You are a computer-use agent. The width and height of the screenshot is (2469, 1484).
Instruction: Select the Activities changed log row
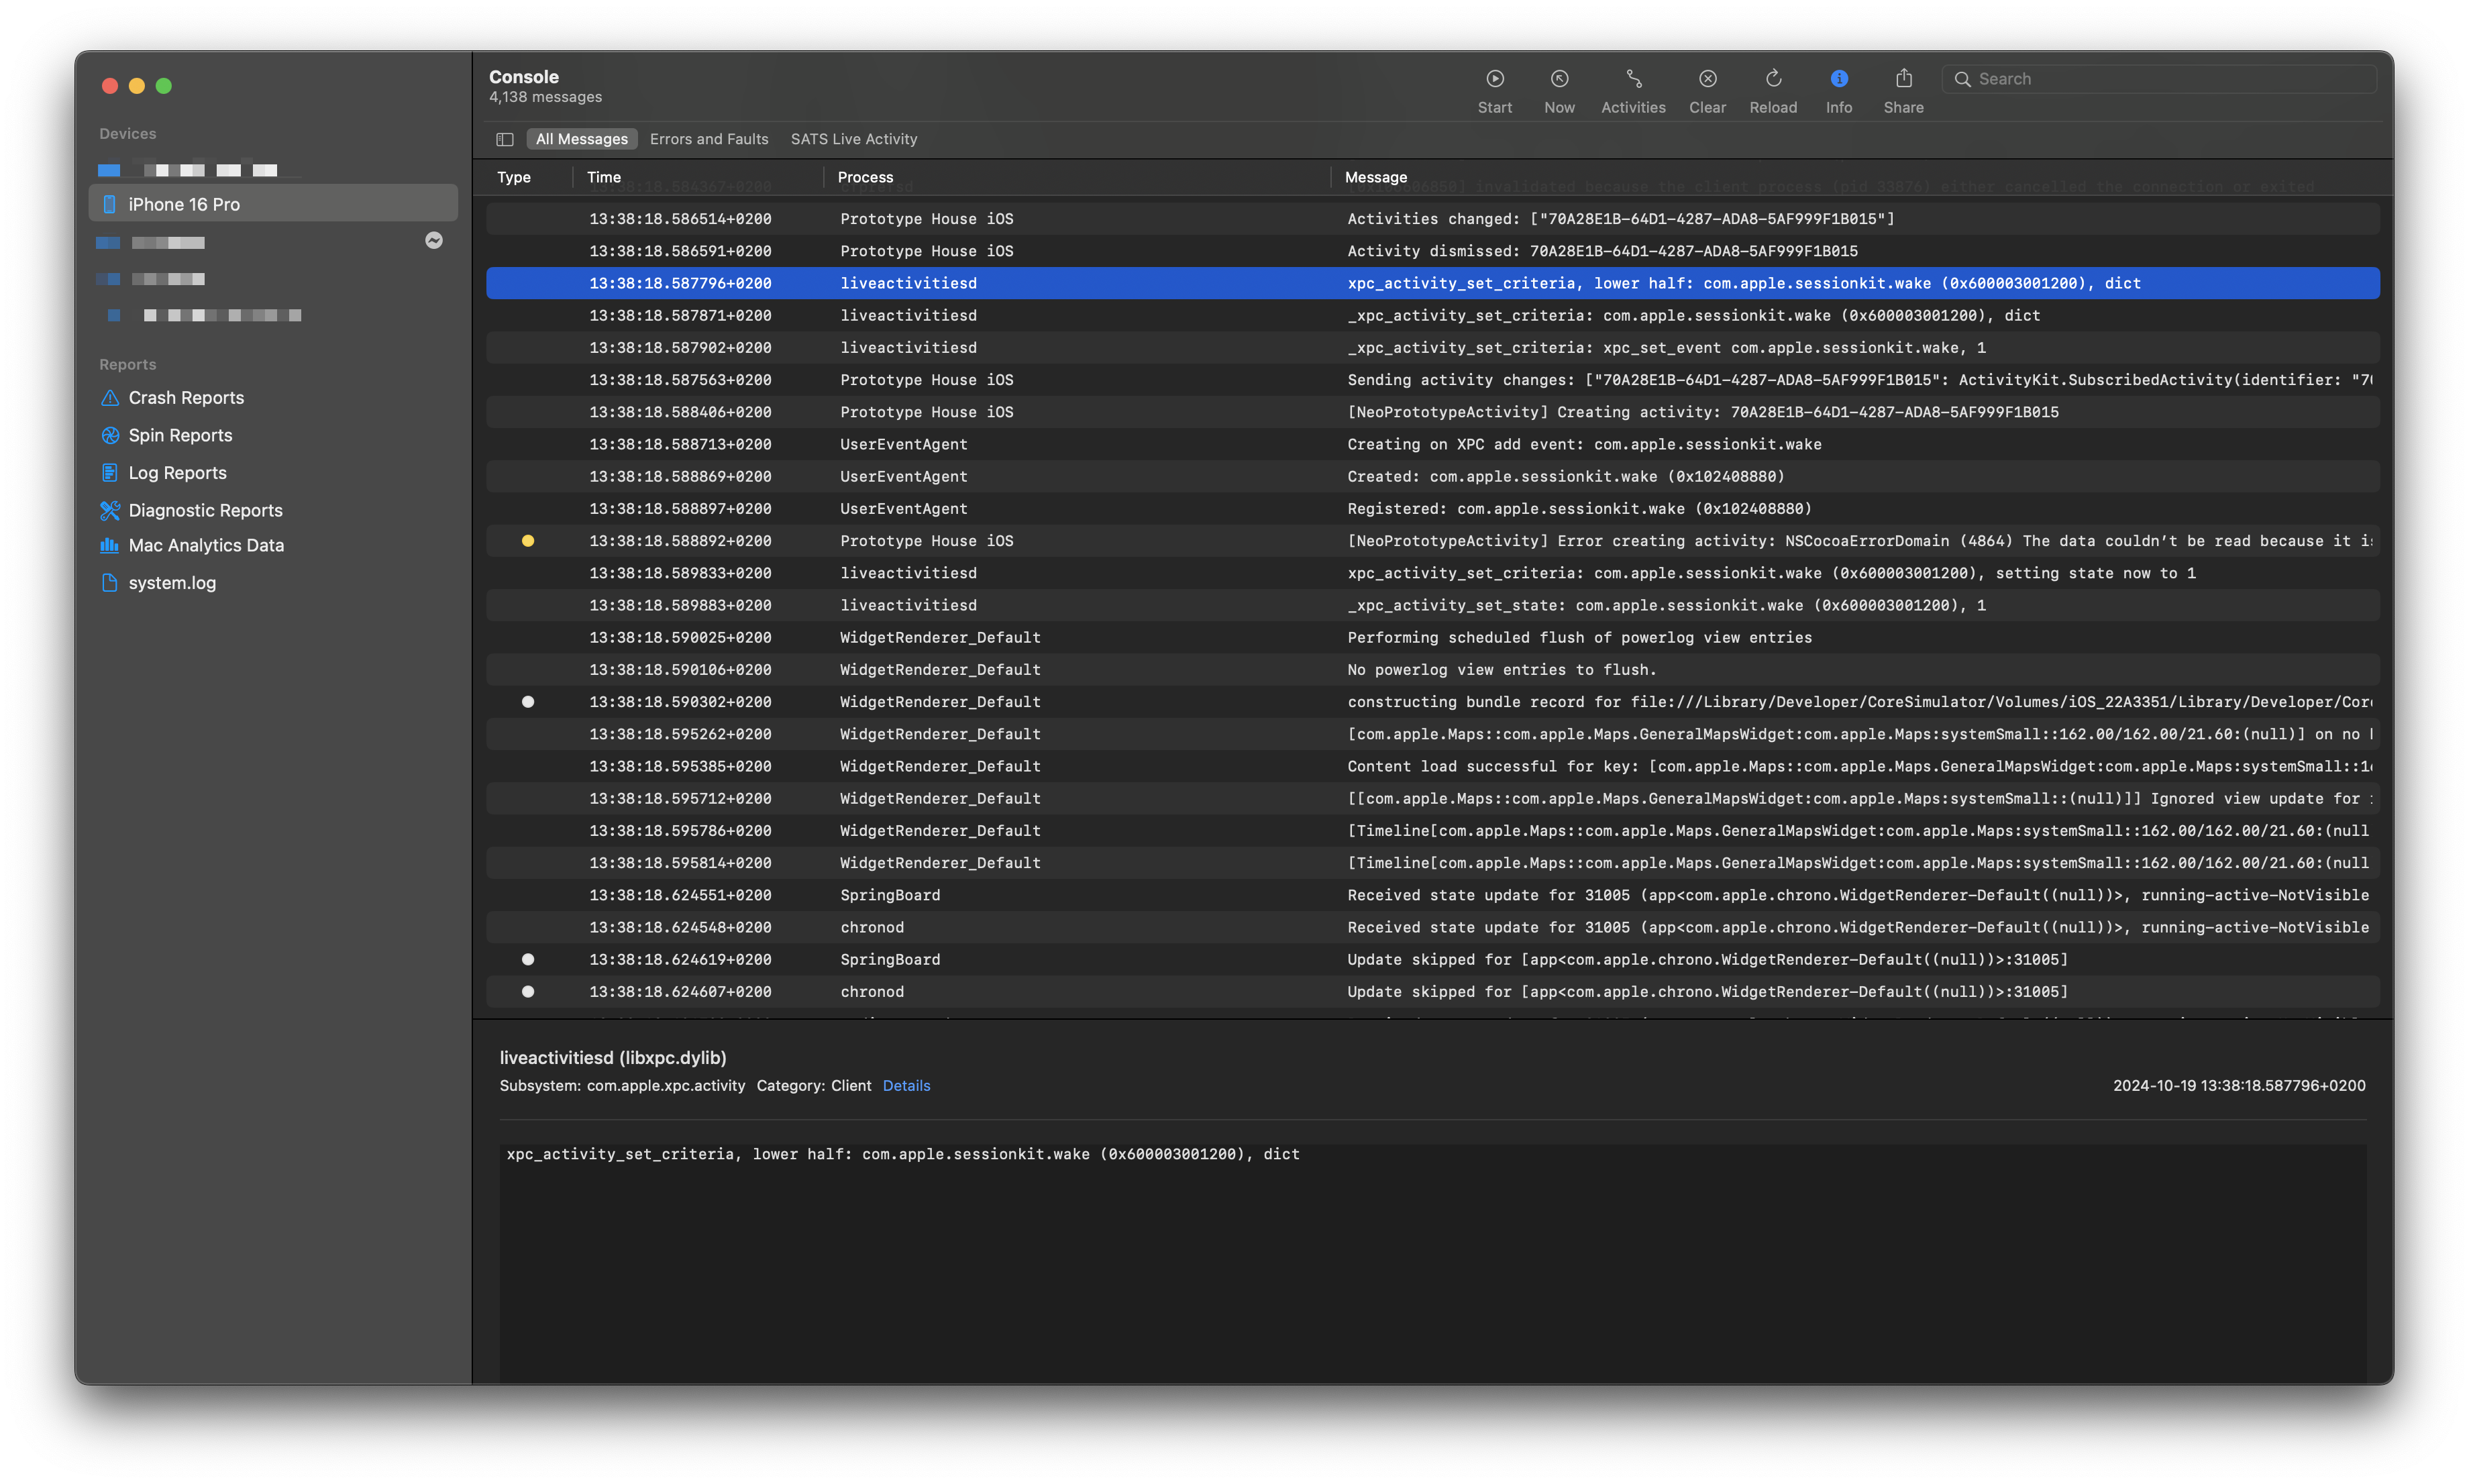[x=1432, y=219]
